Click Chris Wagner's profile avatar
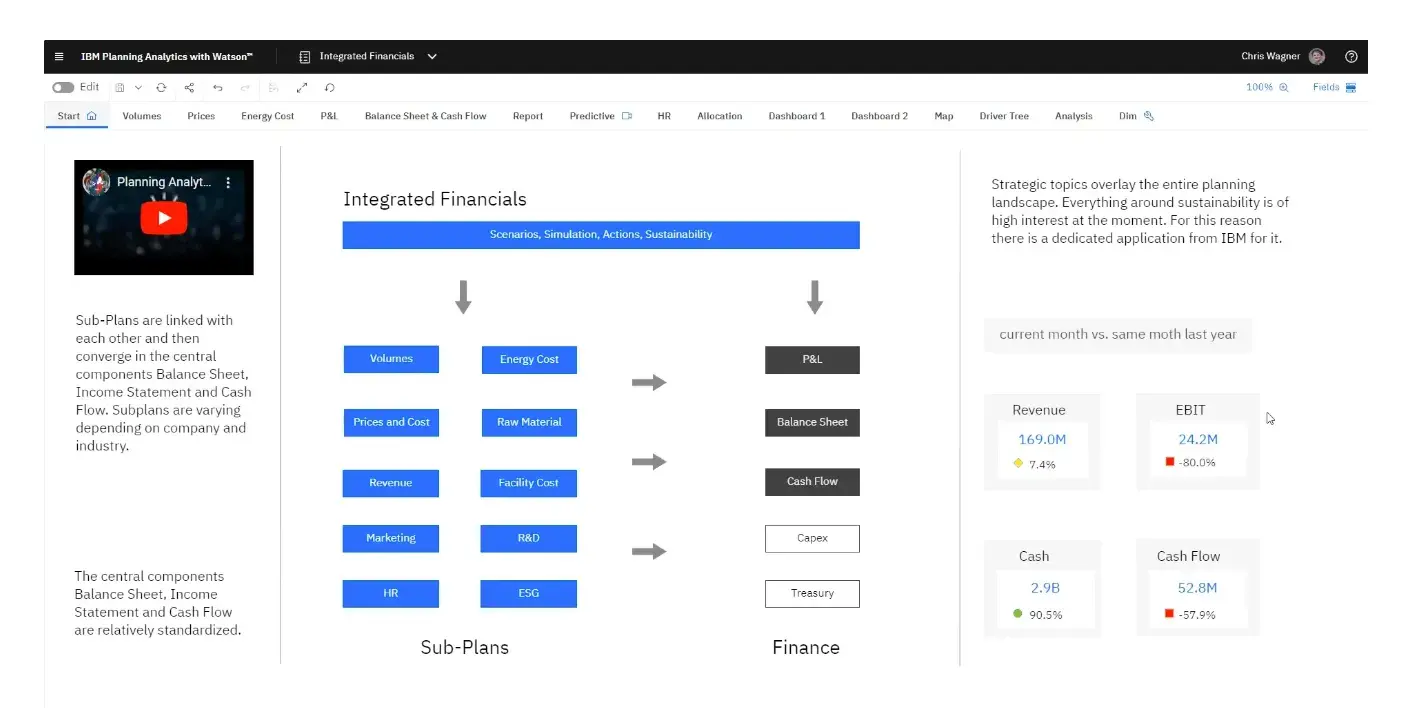The width and height of the screenshot is (1426, 708). pos(1315,56)
